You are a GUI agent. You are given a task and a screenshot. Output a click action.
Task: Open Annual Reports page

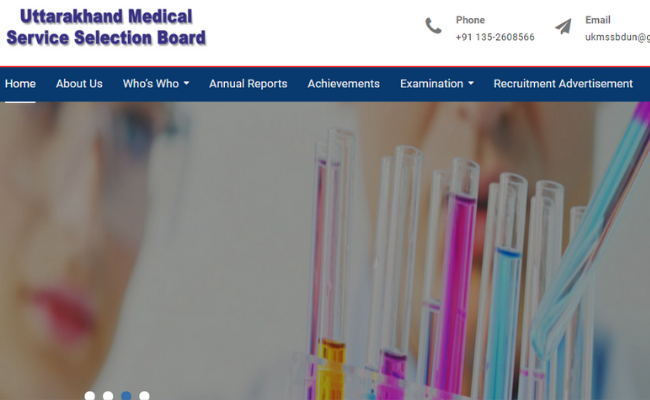click(248, 83)
